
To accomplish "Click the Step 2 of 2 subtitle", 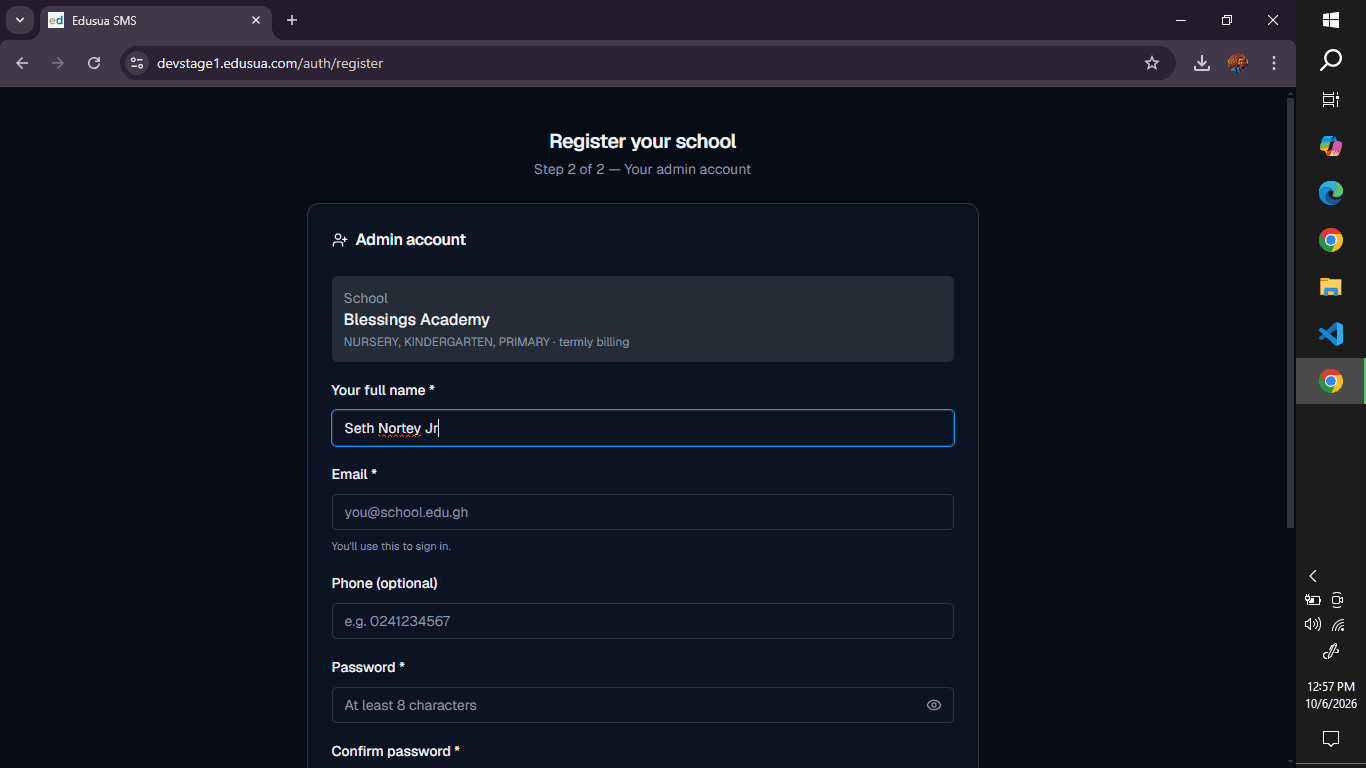I will click(x=643, y=169).
